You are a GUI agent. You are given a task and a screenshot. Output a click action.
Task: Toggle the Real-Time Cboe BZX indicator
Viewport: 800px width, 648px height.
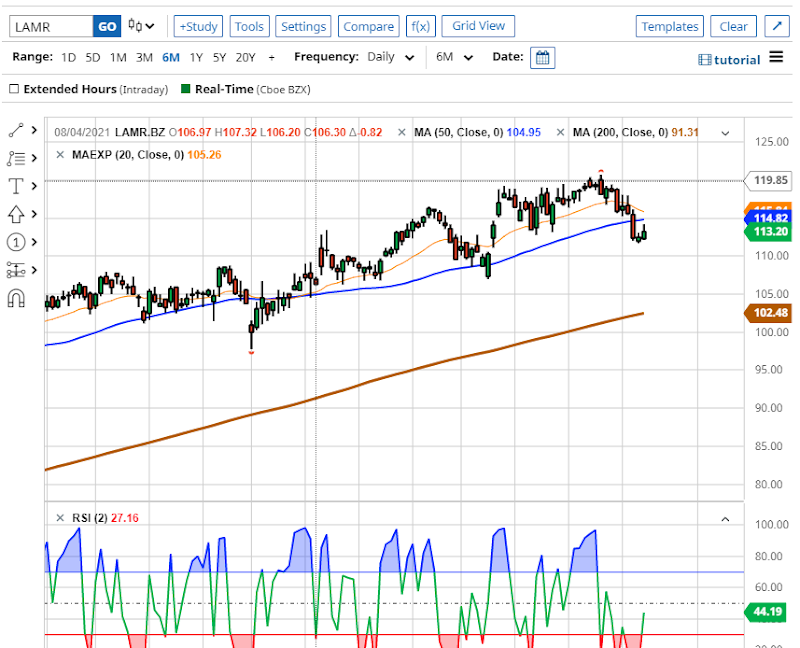pyautogui.click(x=186, y=89)
